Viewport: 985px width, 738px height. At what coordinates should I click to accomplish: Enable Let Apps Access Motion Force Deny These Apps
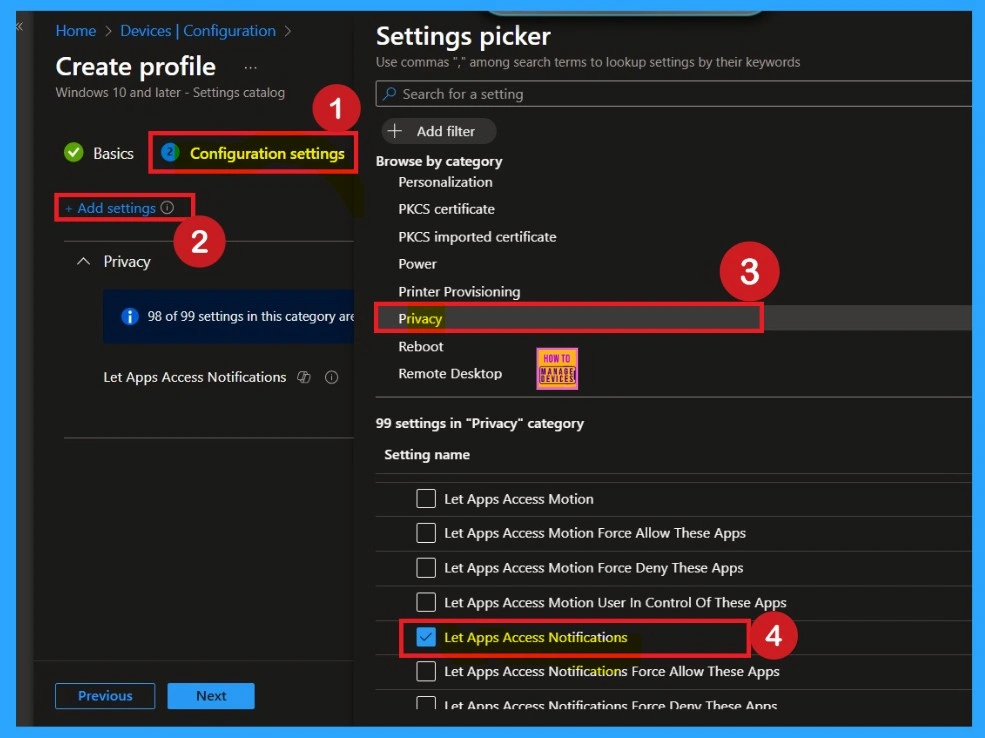426,568
